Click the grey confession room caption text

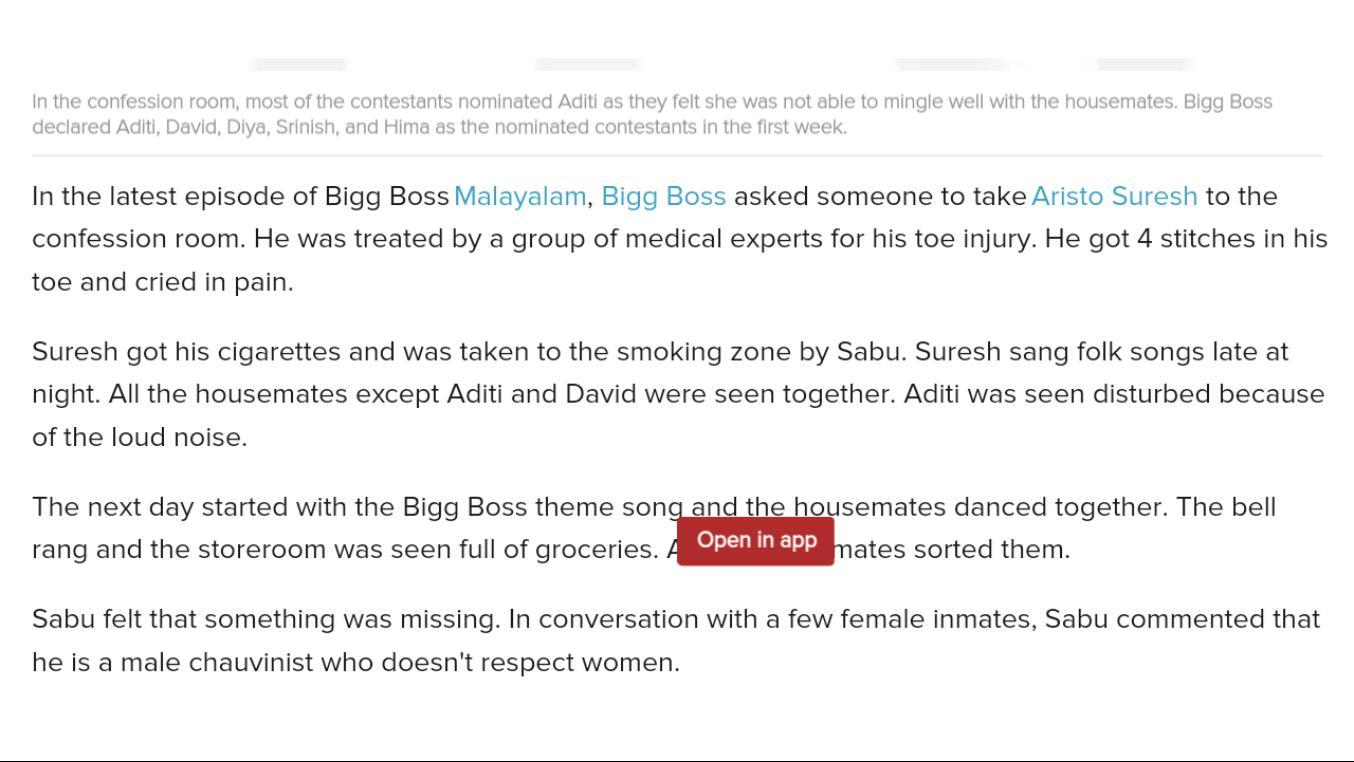pos(650,114)
